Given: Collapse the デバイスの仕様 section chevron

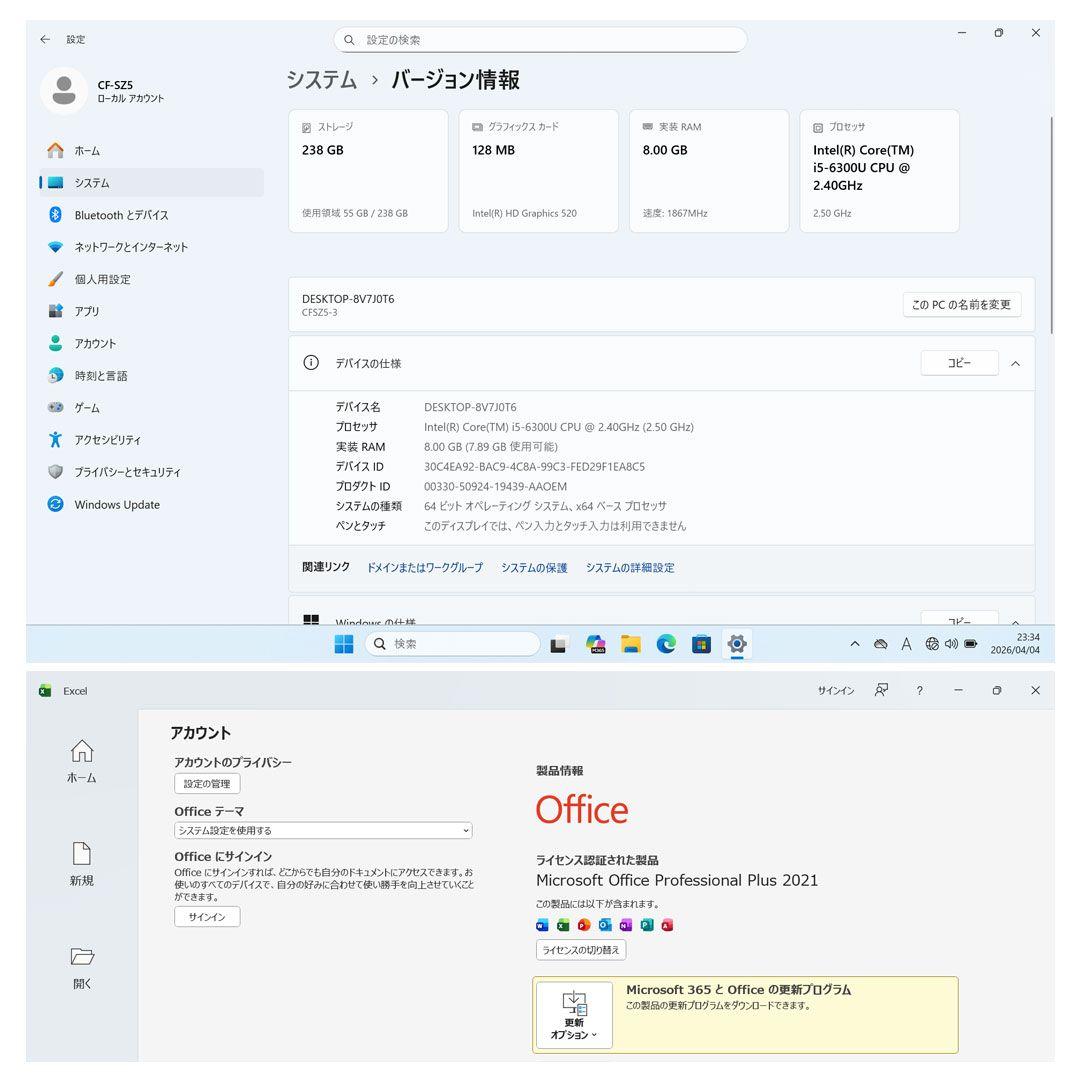Looking at the screenshot, I should coord(1015,364).
